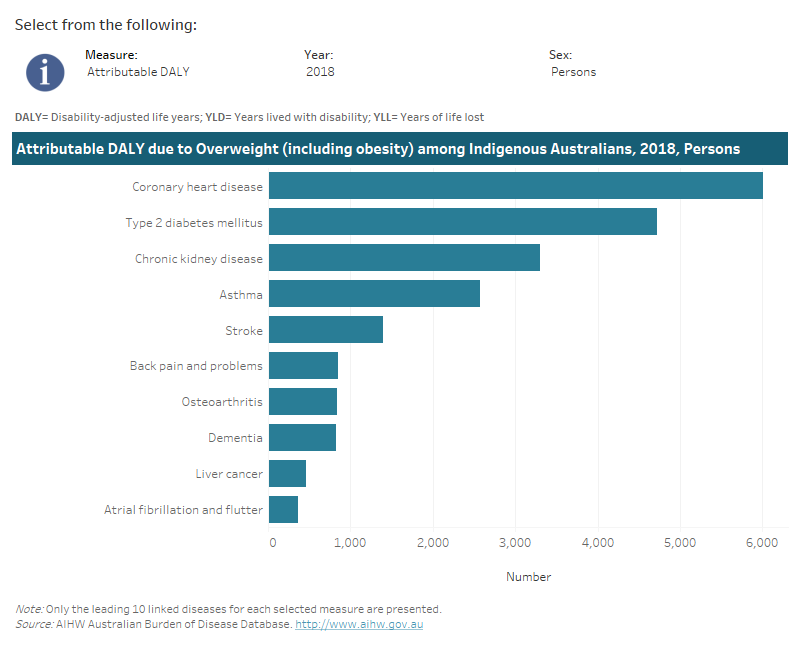
Task: Open the Sex selector showing Persons
Action: click(x=573, y=71)
